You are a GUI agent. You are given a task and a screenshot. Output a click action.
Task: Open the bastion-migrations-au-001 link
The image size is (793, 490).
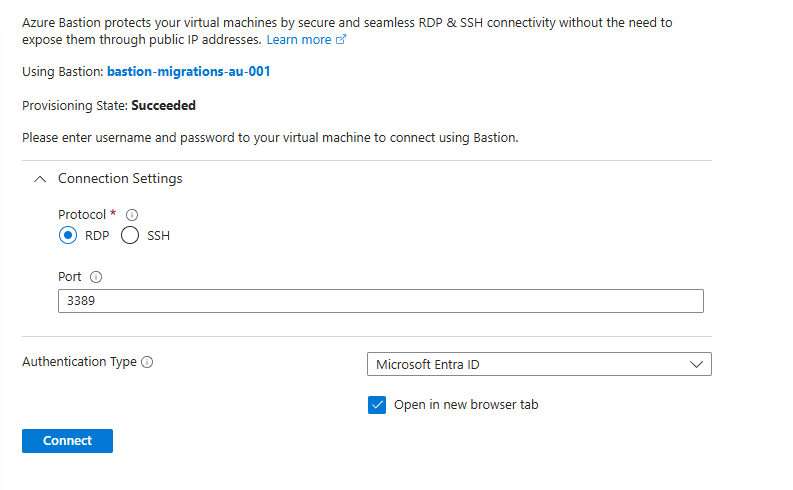point(189,72)
